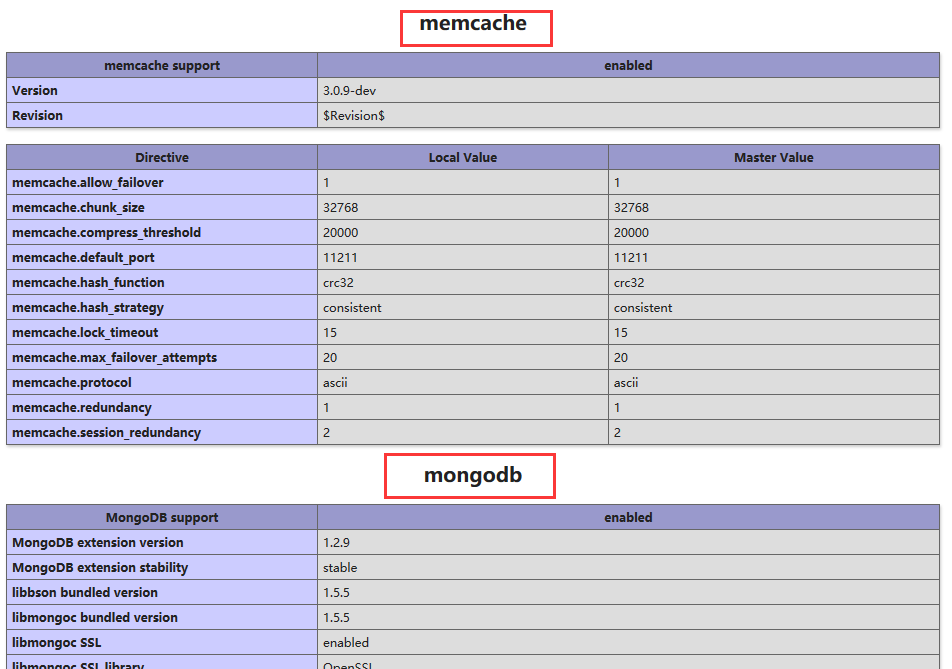
Task: Click local value ascii for protocol
Action: point(335,382)
